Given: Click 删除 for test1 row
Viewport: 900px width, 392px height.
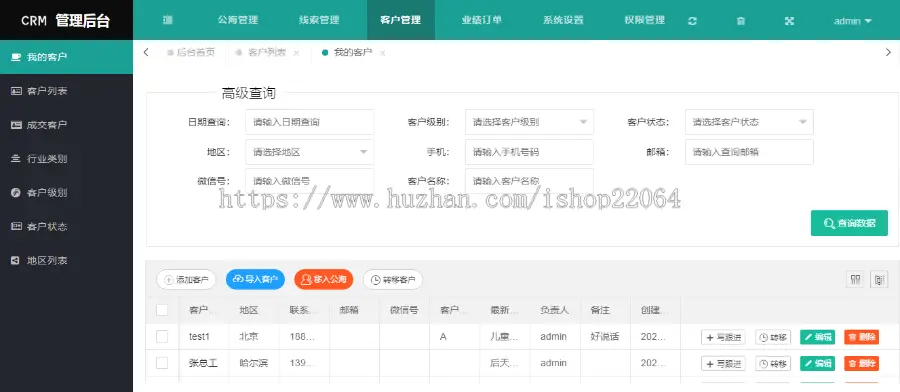Looking at the screenshot, I should (862, 337).
